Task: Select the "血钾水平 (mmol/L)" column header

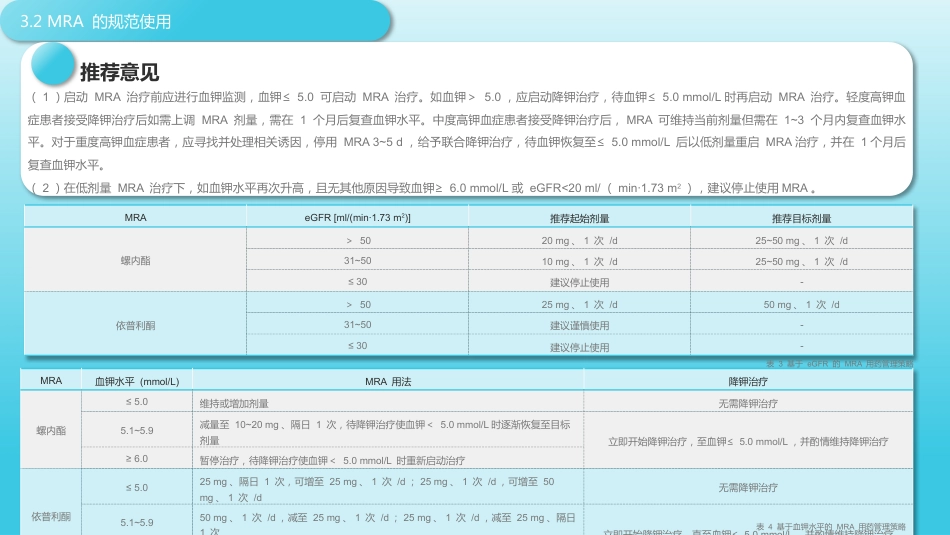Action: [137, 382]
